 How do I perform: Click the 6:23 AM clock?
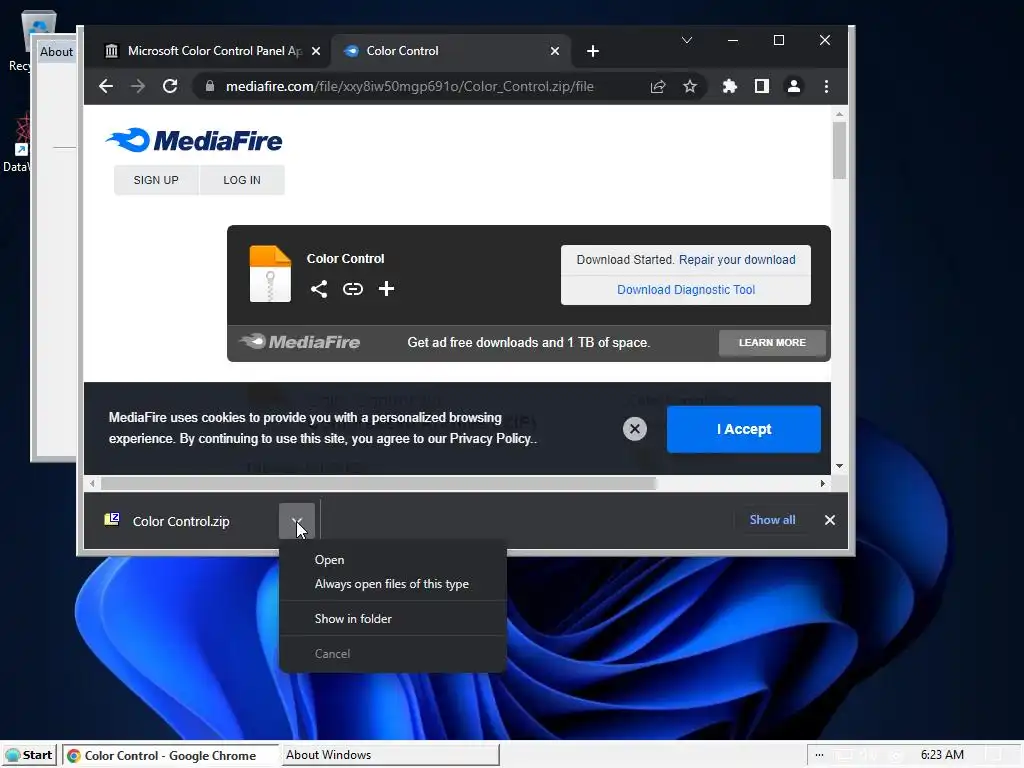click(942, 755)
